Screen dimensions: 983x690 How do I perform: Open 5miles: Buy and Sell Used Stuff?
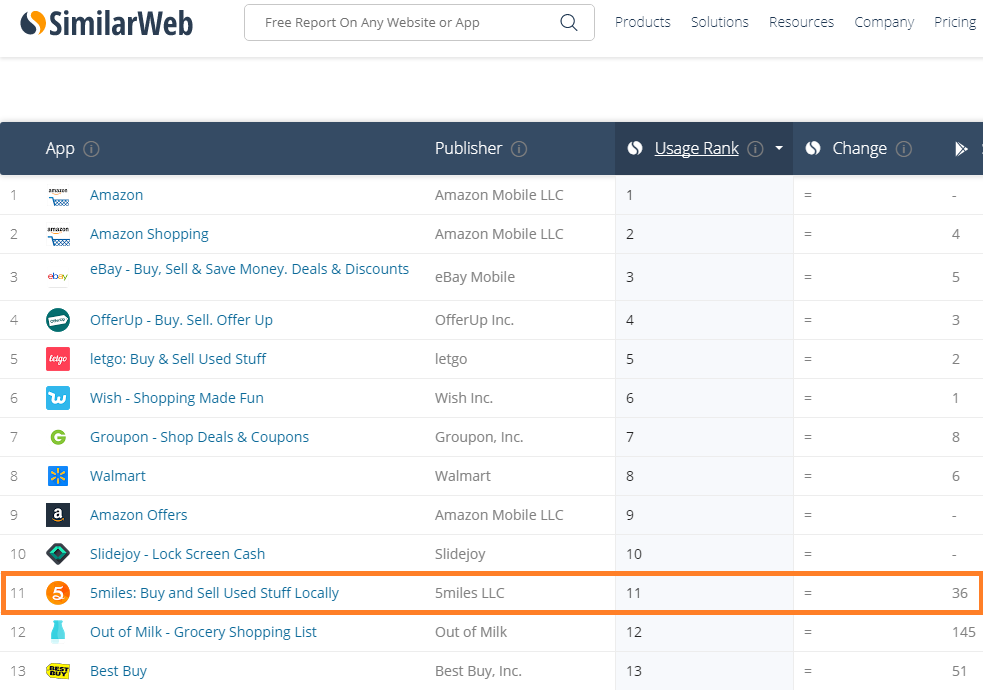click(x=214, y=593)
